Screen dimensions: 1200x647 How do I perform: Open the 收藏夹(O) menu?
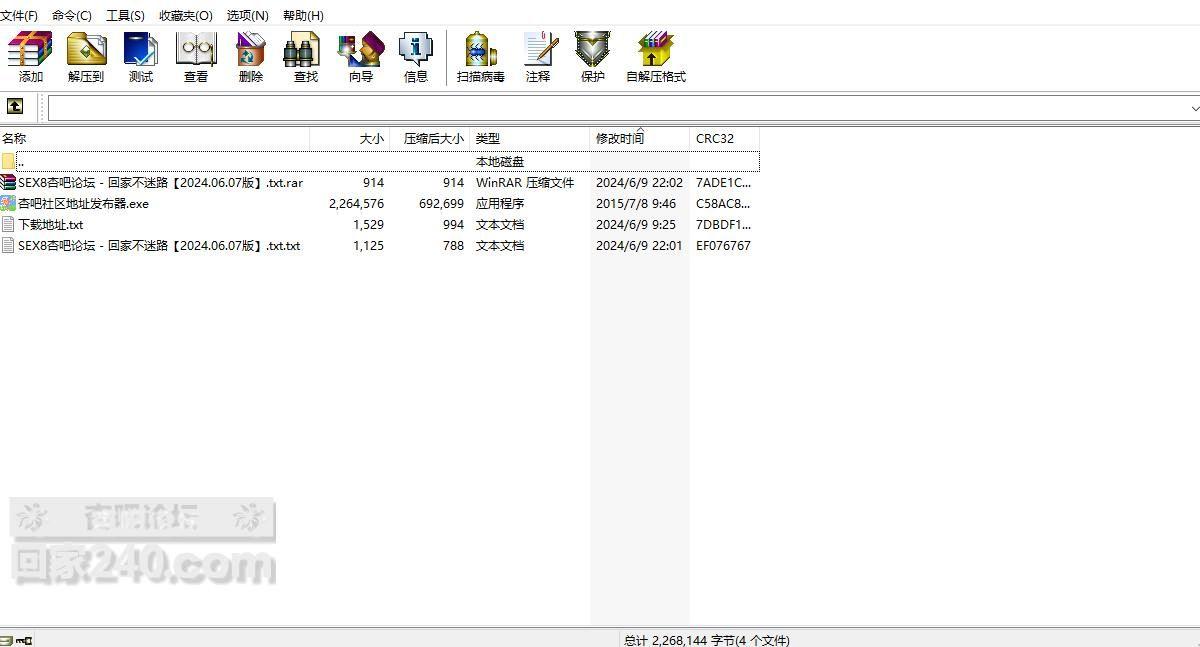[186, 15]
